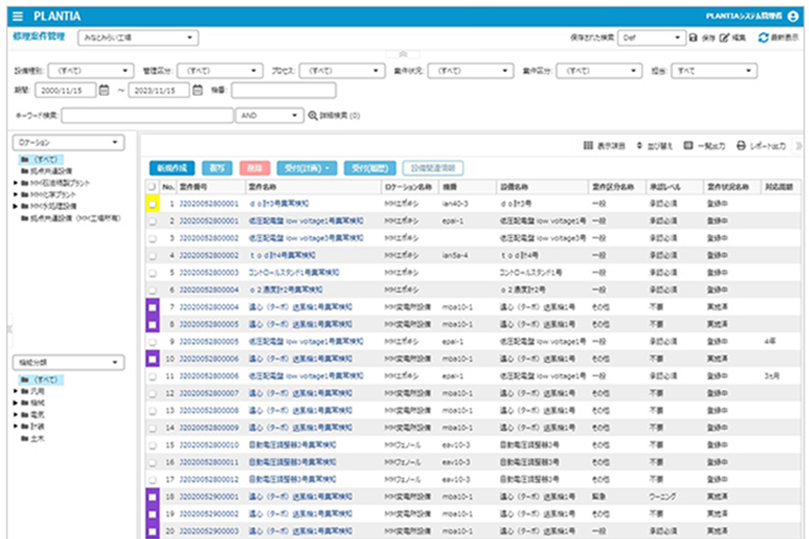Click the start date field 2000/11/15
Image resolution: width=809 pixels, height=539 pixels.
[x=66, y=90]
